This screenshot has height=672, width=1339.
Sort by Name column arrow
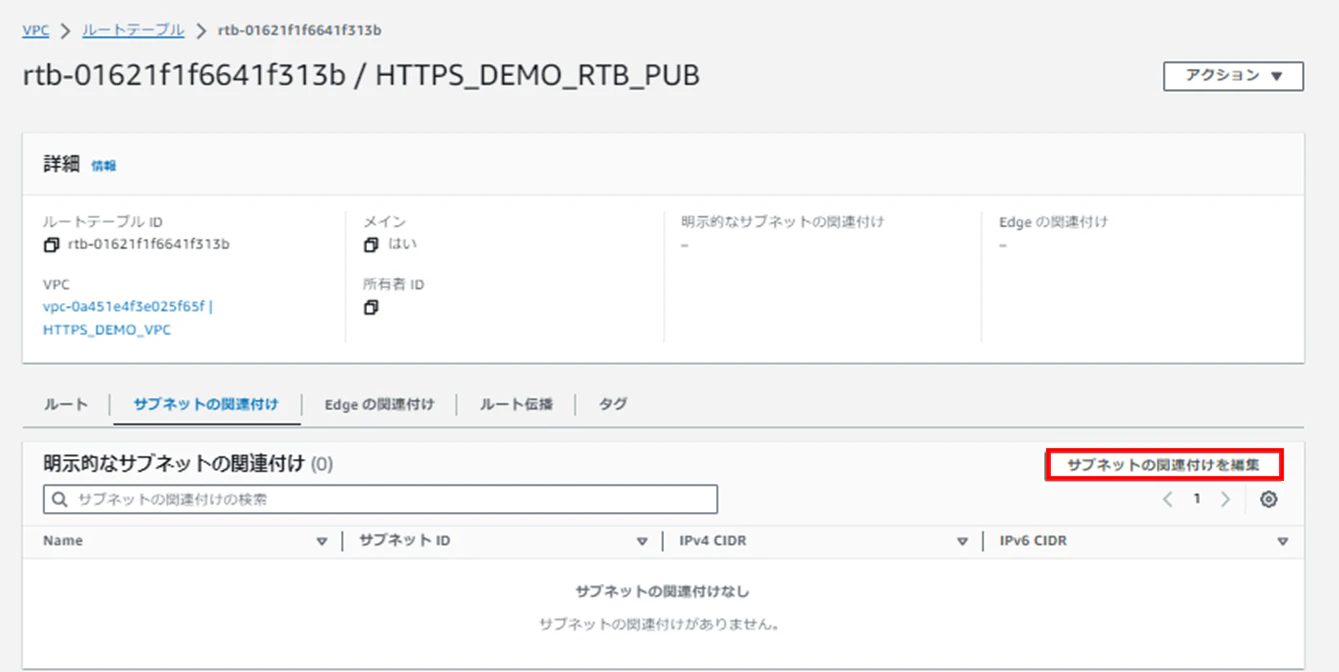point(322,542)
